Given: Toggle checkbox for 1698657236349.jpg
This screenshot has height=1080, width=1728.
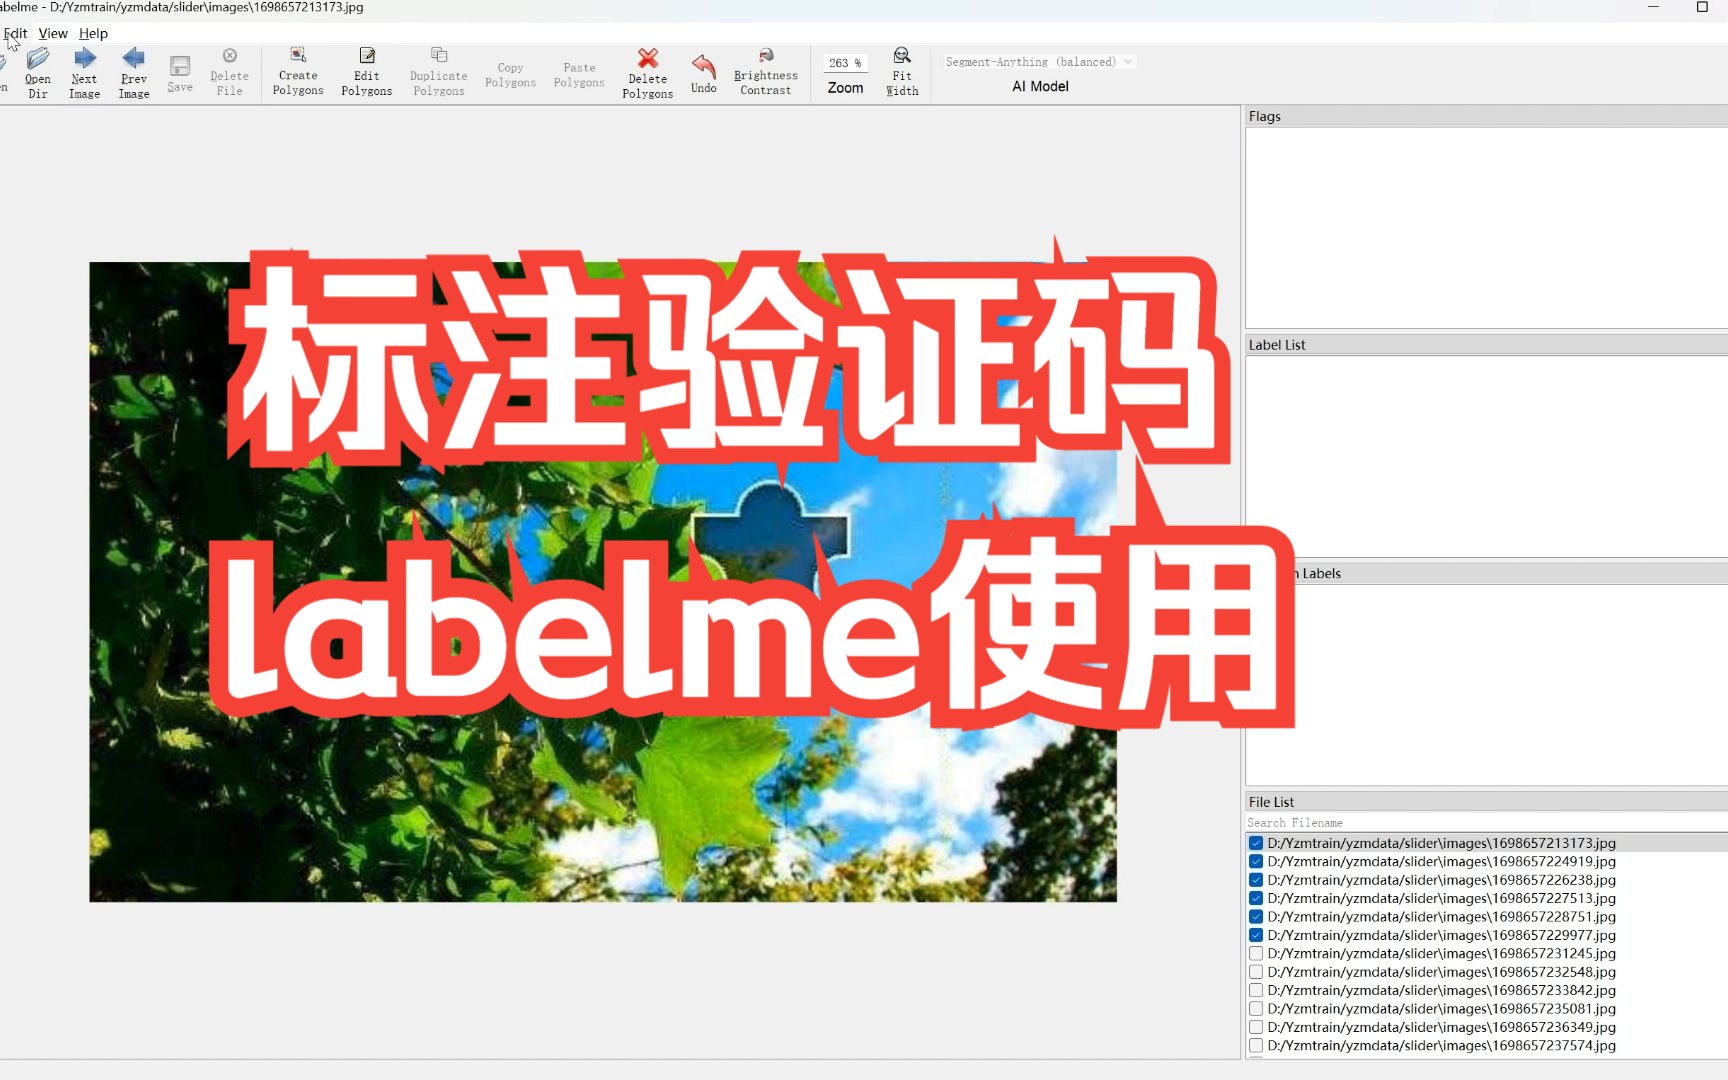Looking at the screenshot, I should click(x=1256, y=1027).
